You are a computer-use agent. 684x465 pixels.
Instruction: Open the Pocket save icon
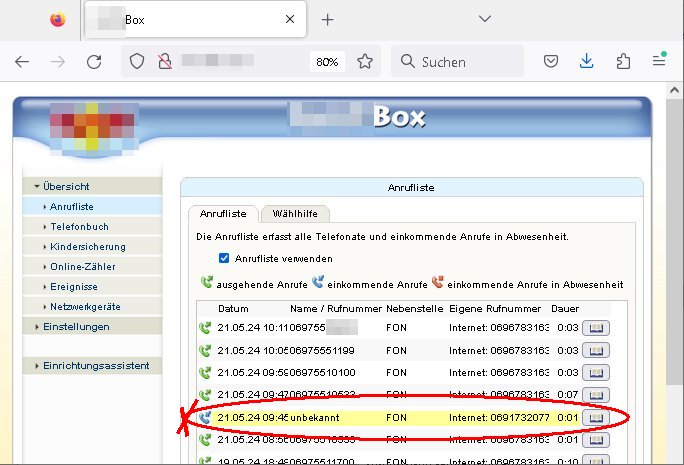click(551, 62)
